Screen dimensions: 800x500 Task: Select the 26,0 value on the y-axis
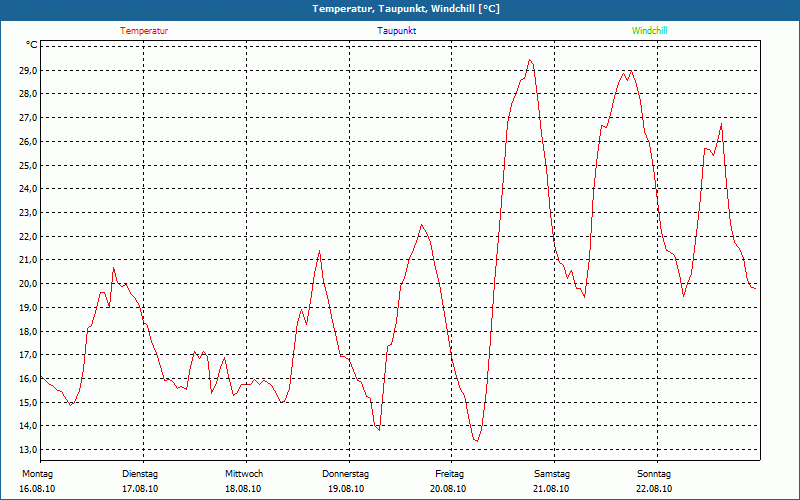[29, 141]
